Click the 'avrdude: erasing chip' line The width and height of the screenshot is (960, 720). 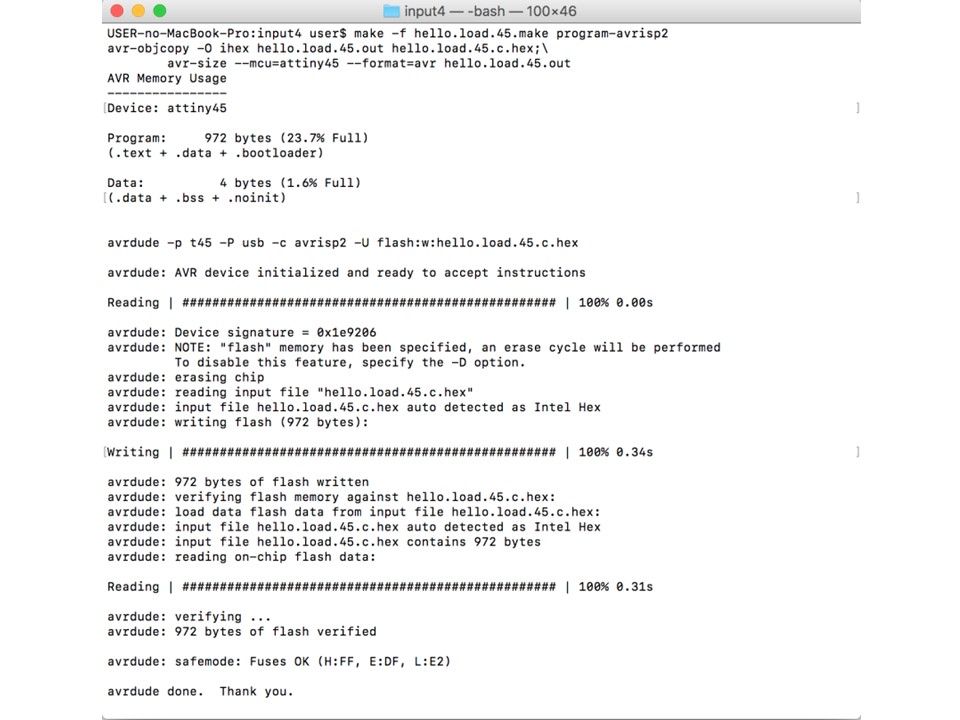(x=186, y=377)
